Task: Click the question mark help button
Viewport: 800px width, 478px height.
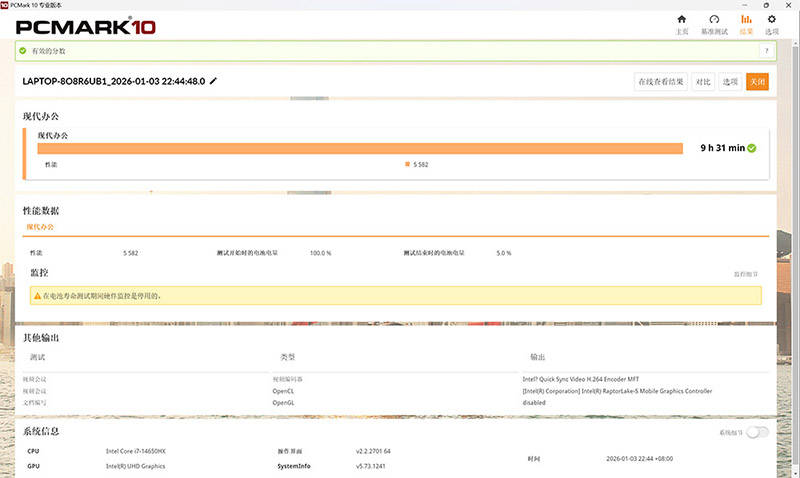Action: [x=766, y=51]
